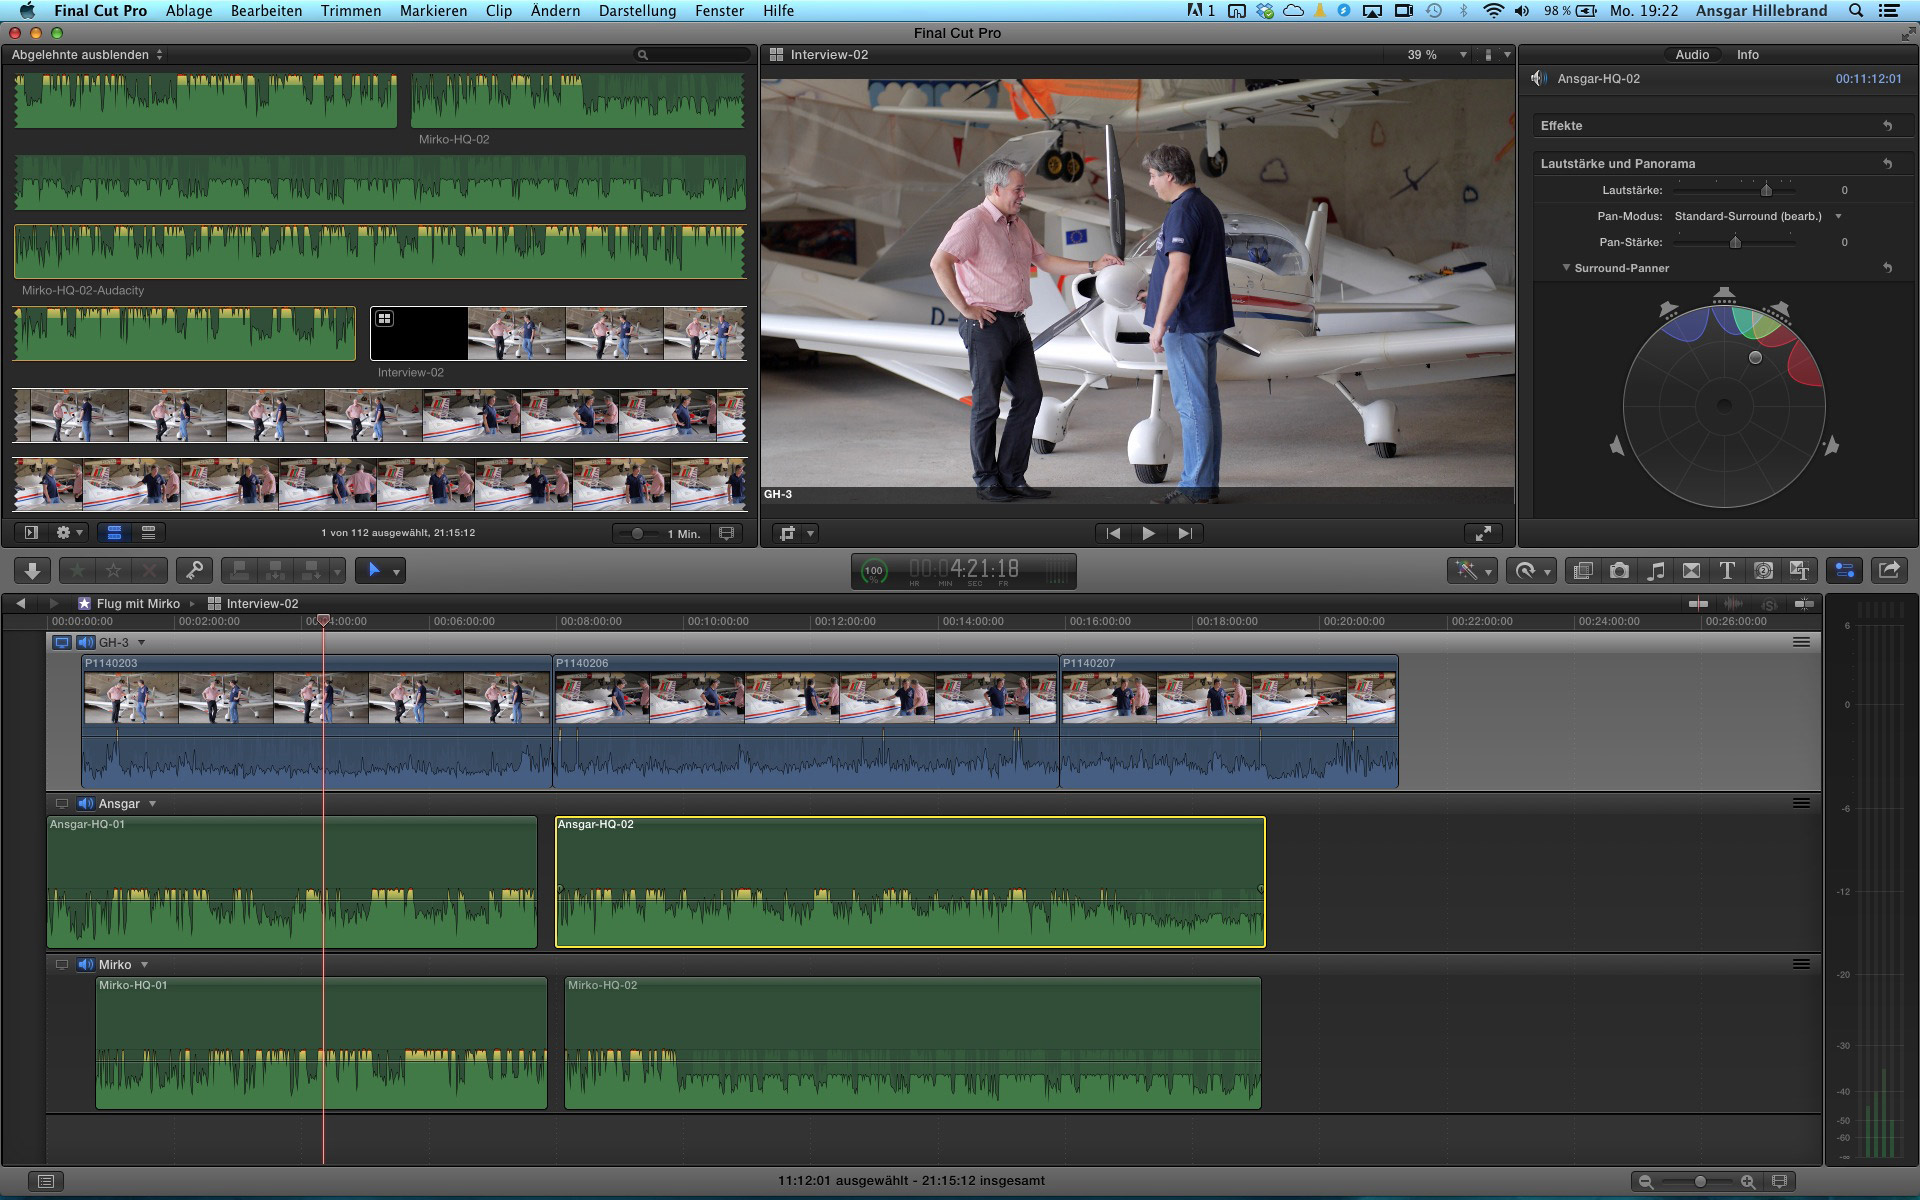The width and height of the screenshot is (1920, 1200).
Task: Enable video monitoring for Ansgar angle
Action: (62, 803)
